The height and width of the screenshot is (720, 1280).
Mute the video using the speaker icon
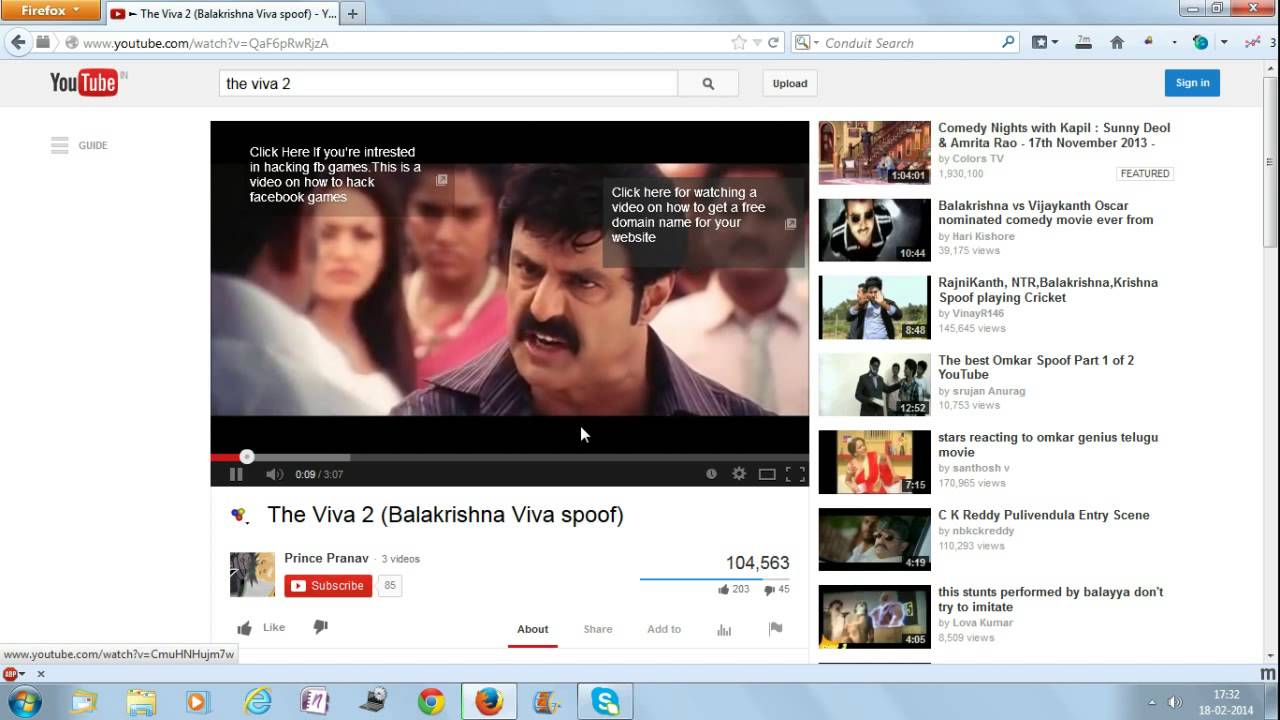click(274, 474)
